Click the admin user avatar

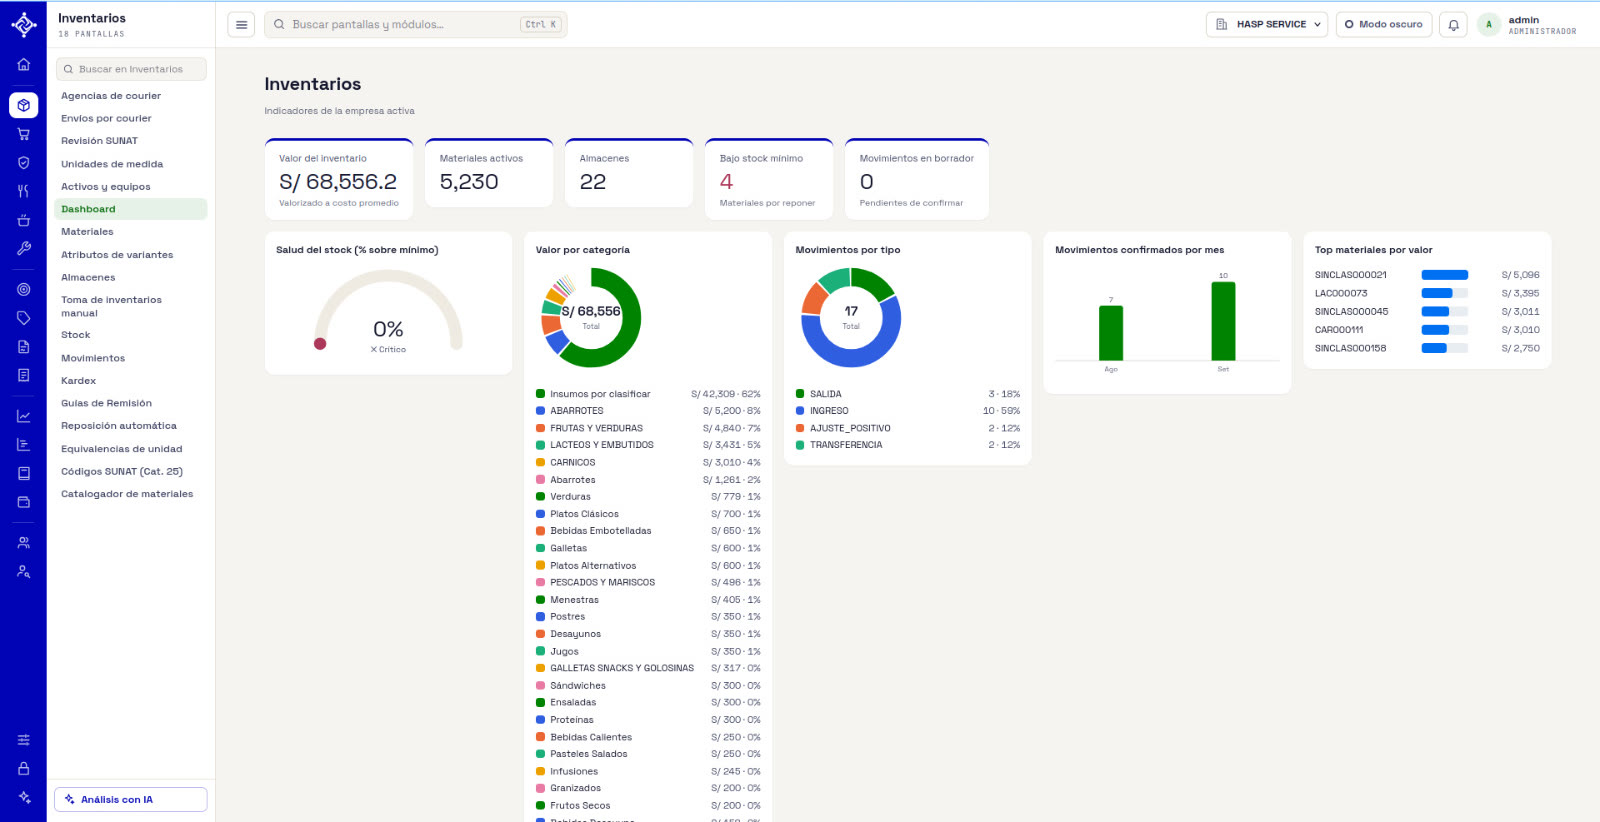(1489, 25)
